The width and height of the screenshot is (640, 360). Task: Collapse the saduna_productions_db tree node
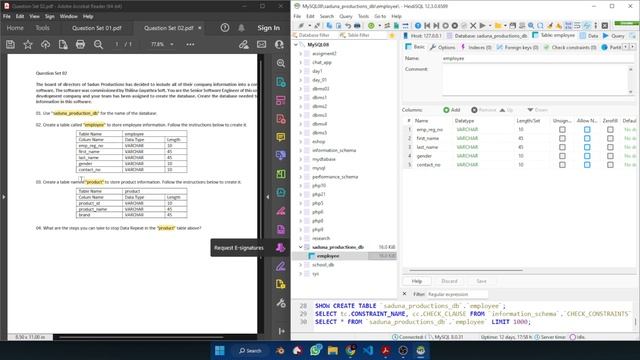(301, 247)
